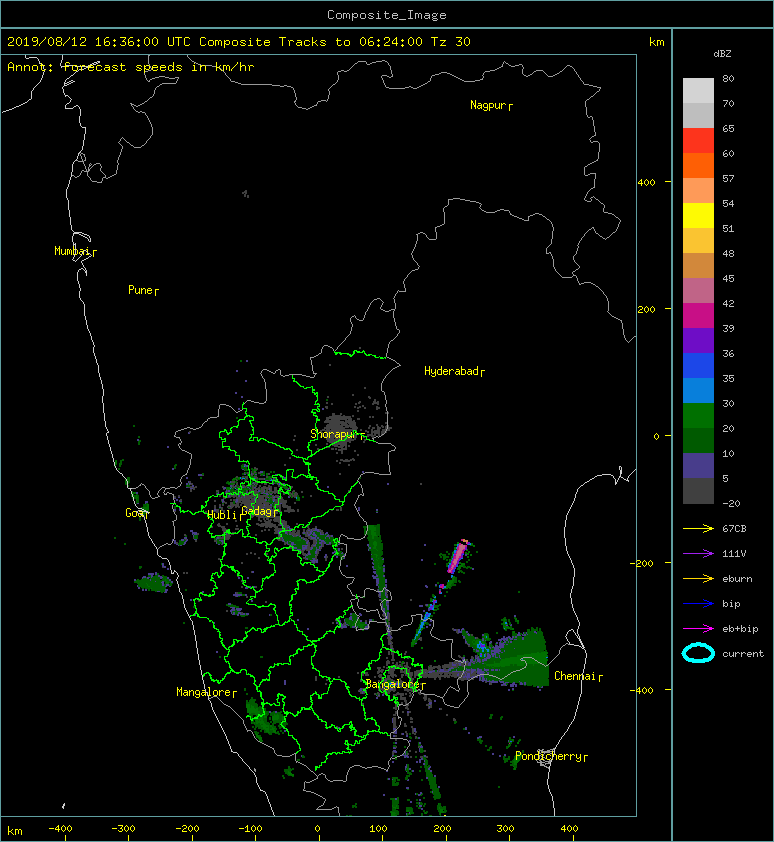Click the cyan current ellipse symbol
The width and height of the screenshot is (774, 842).
[698, 653]
